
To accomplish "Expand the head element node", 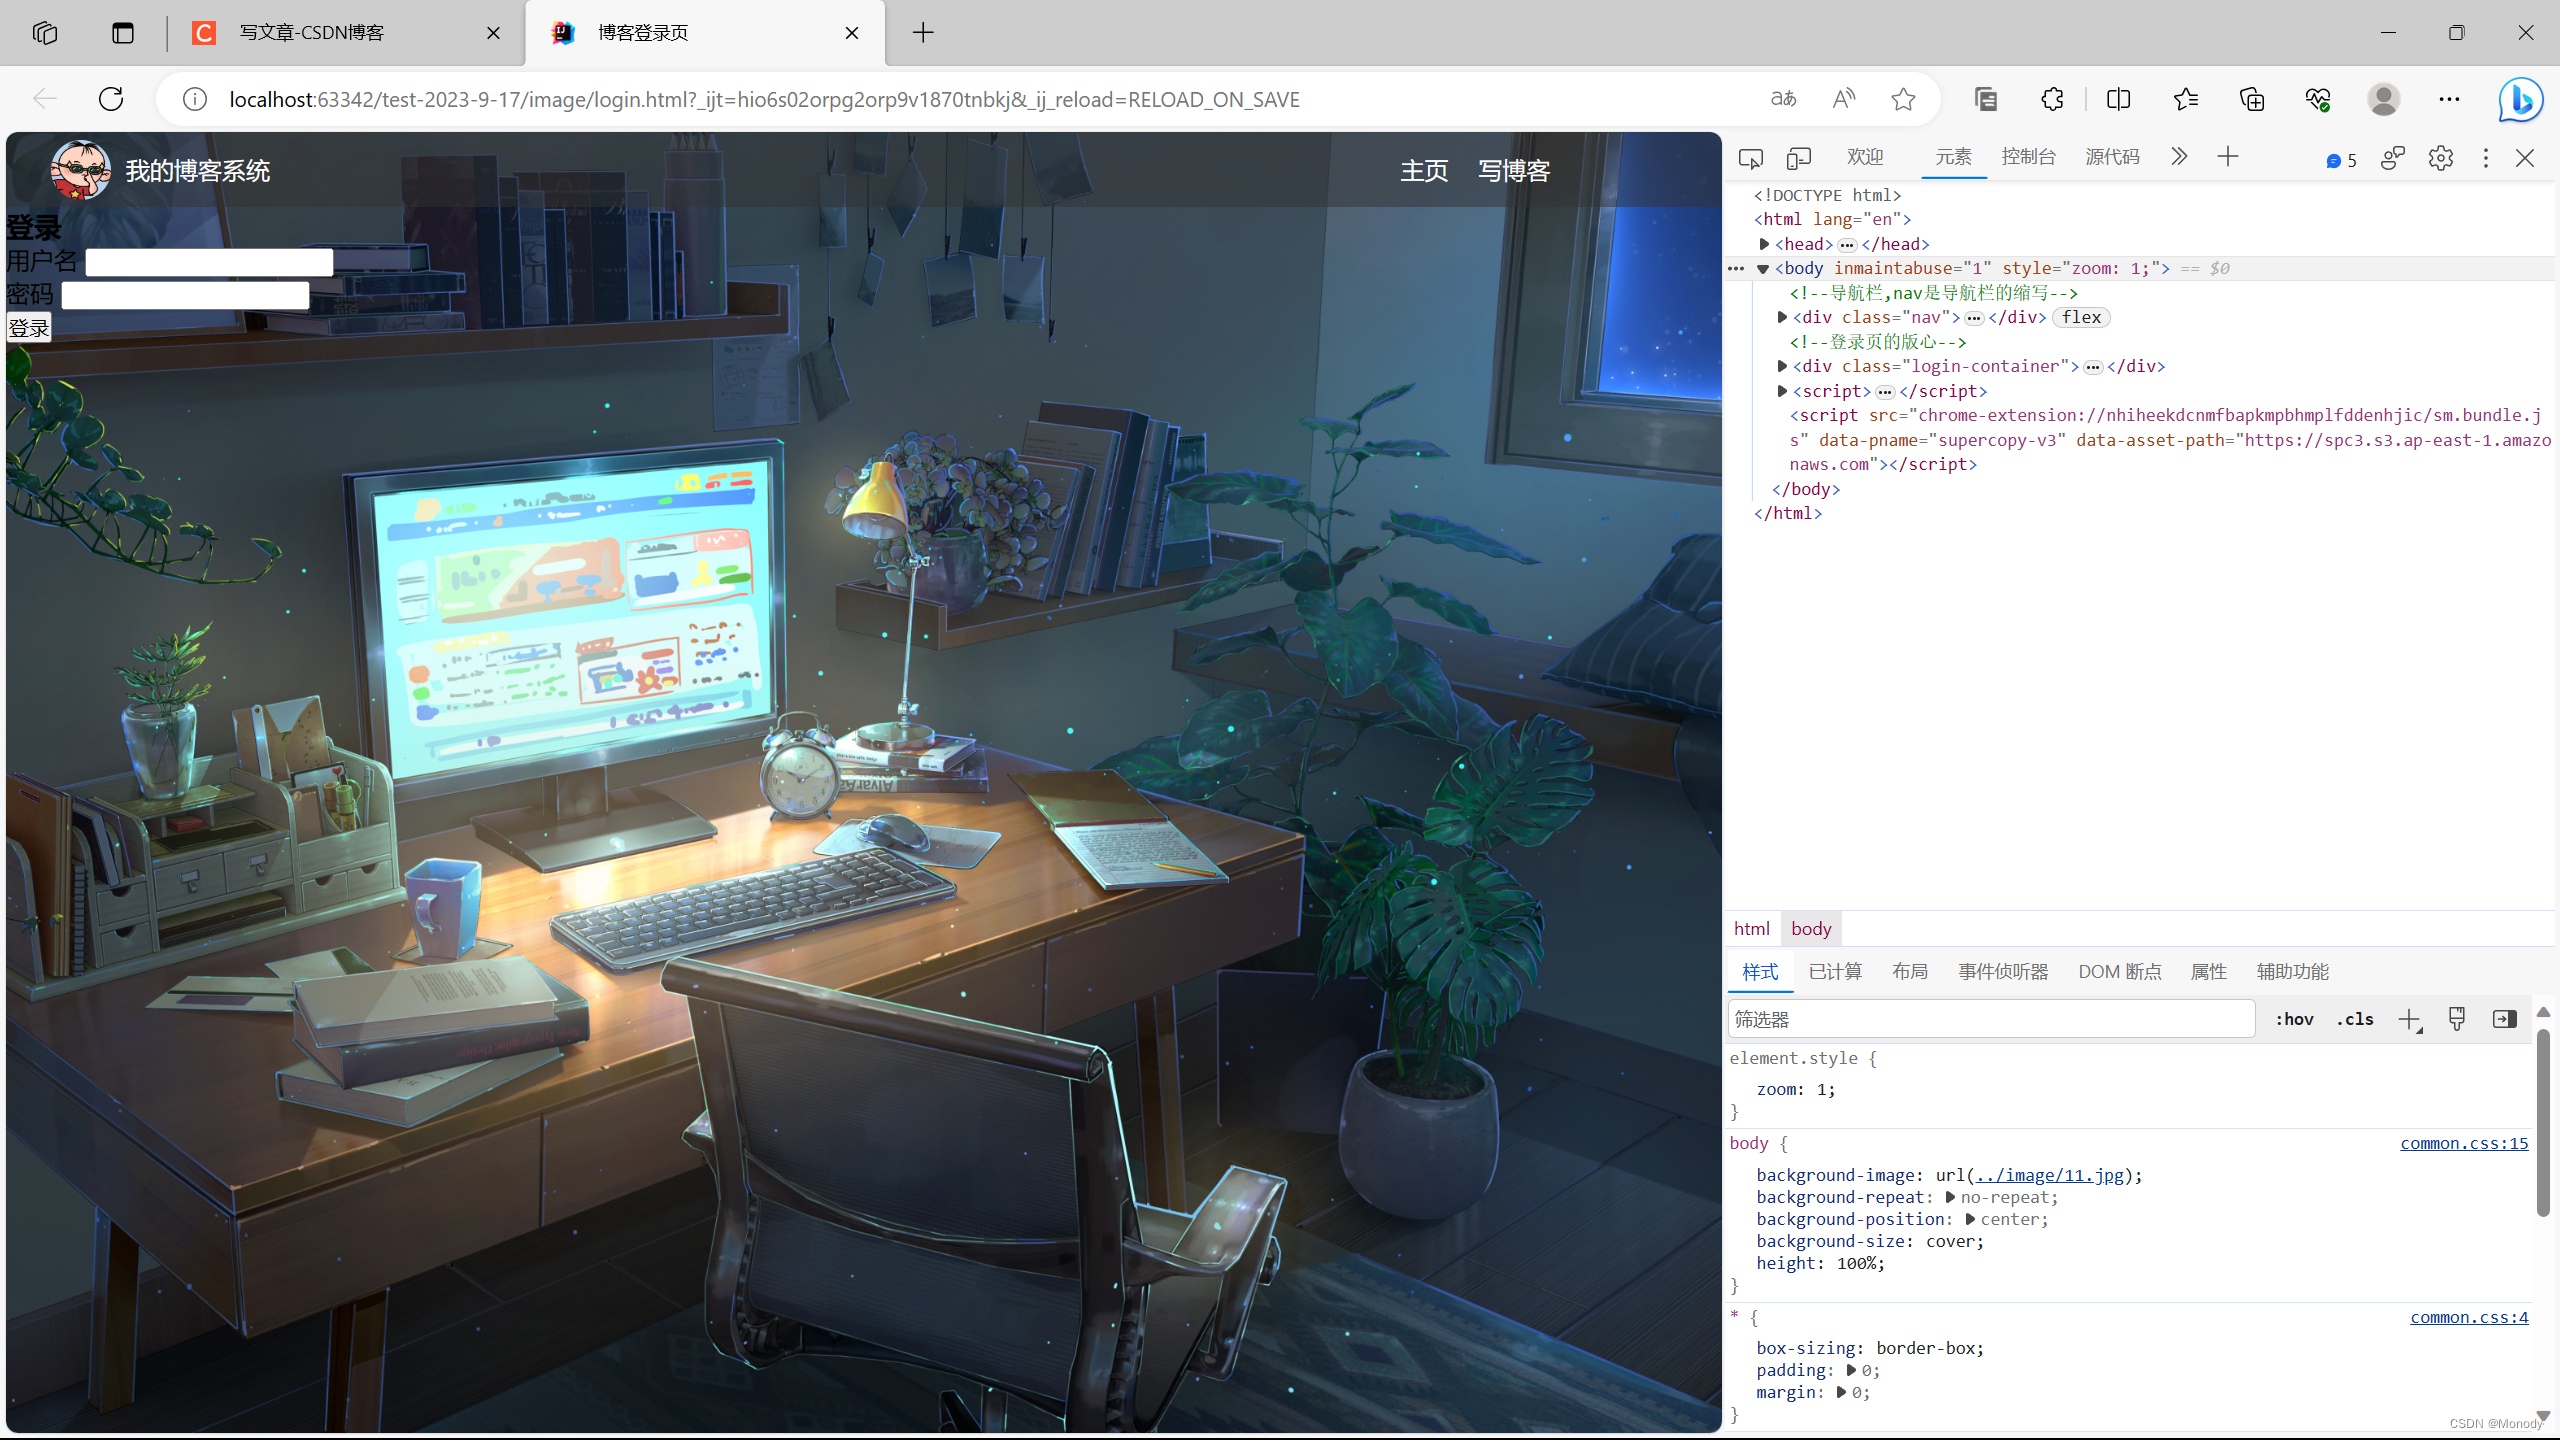I will click(x=1765, y=244).
